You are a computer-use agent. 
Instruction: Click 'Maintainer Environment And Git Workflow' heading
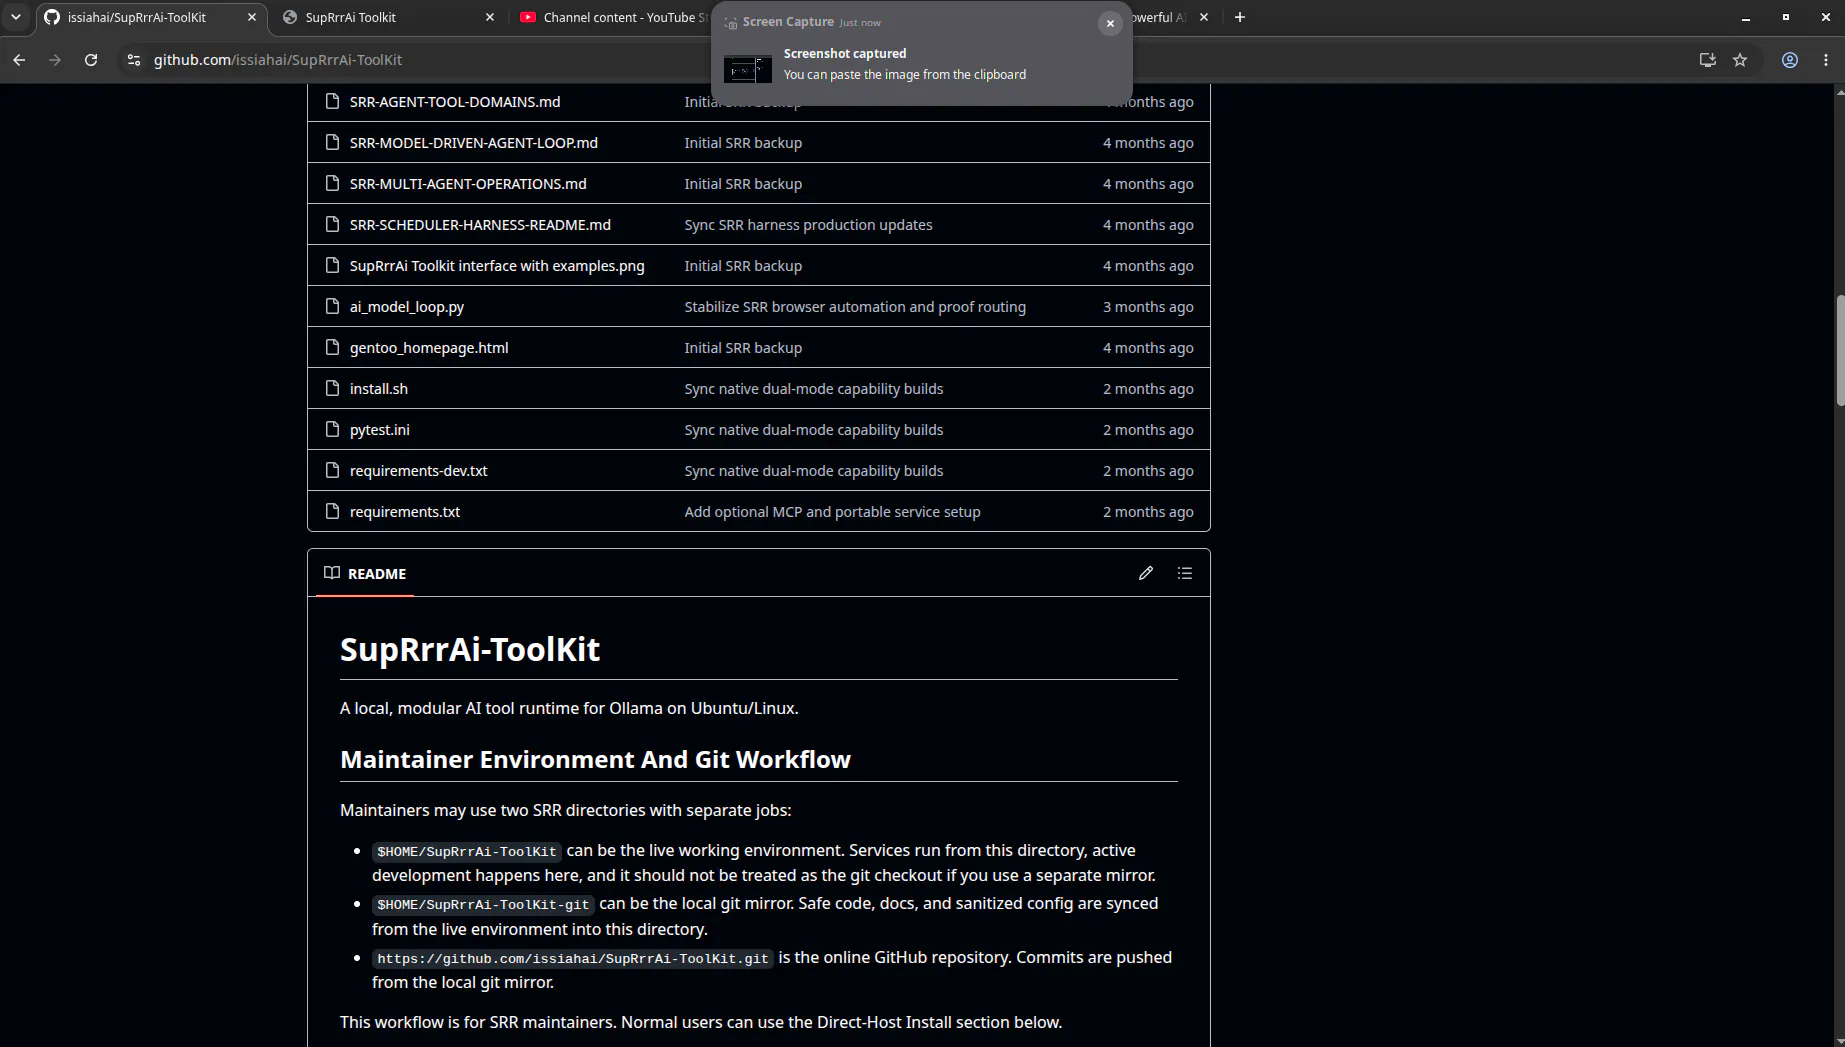595,759
